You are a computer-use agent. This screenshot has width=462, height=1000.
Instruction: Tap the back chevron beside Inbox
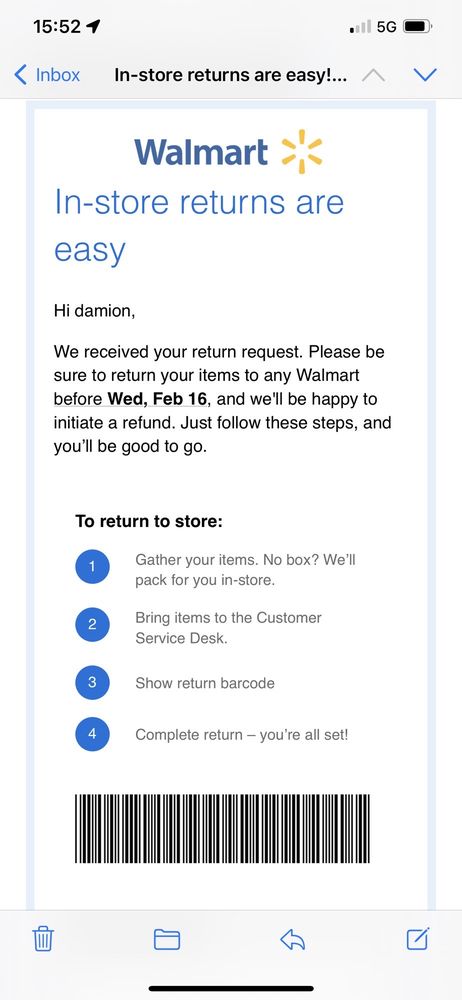(x=20, y=75)
